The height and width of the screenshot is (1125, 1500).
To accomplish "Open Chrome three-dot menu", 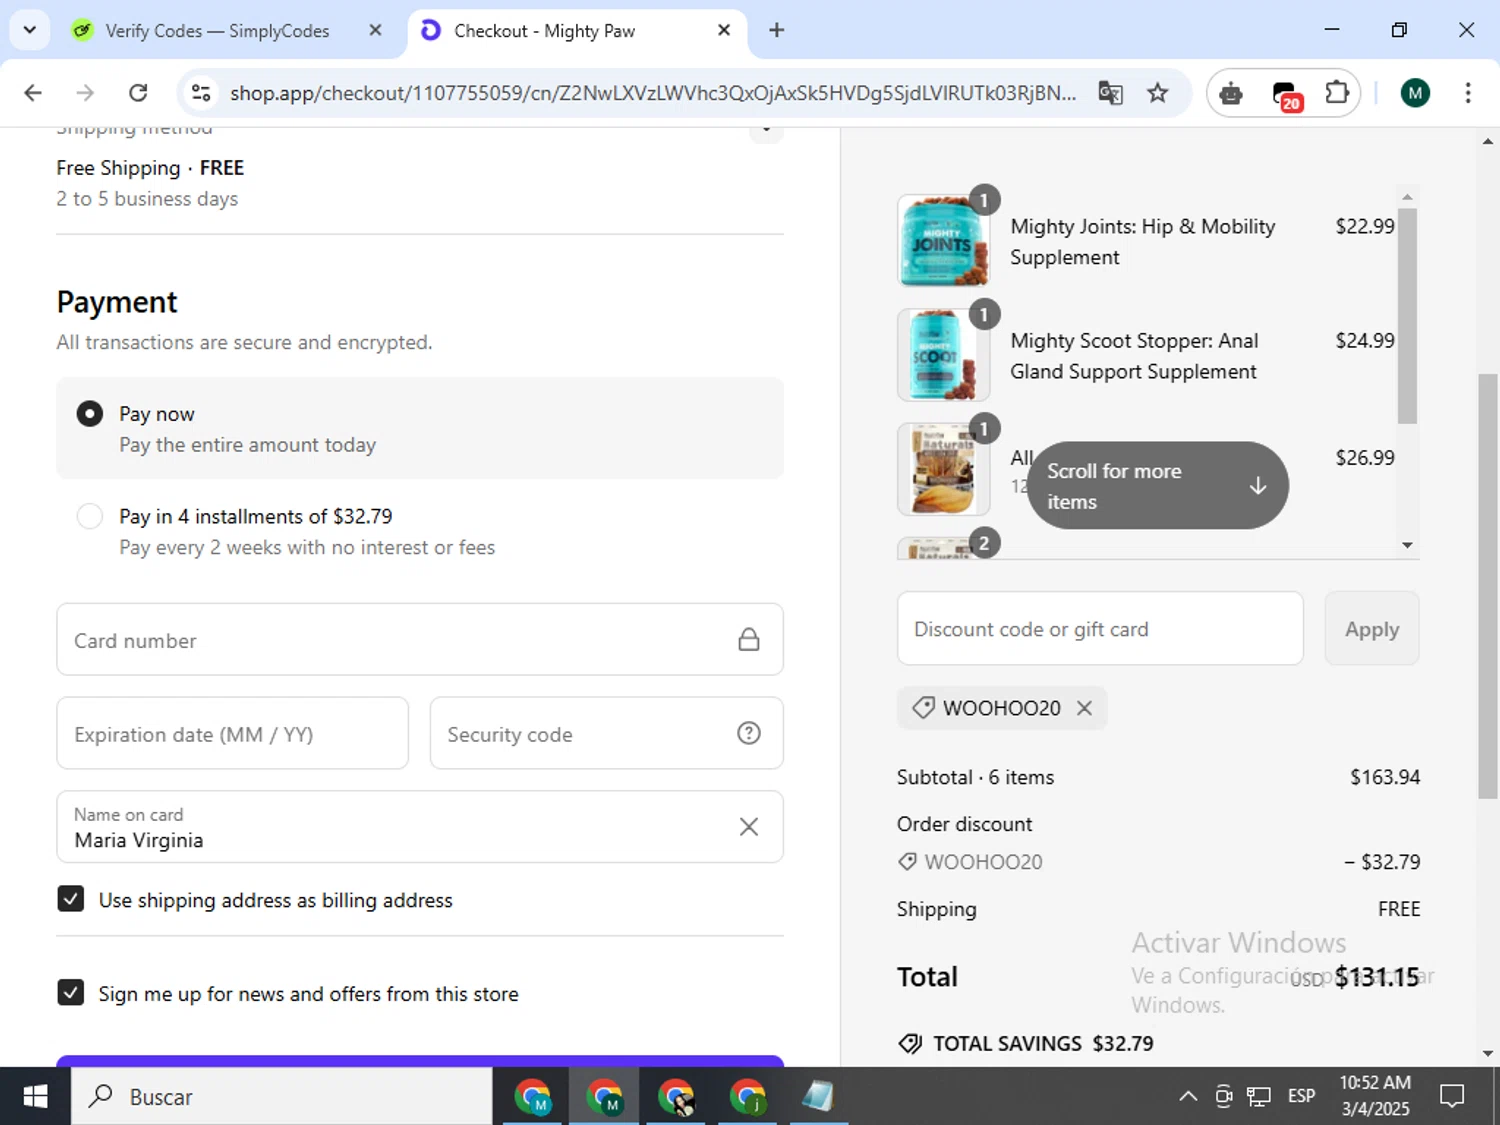I will click(x=1467, y=93).
